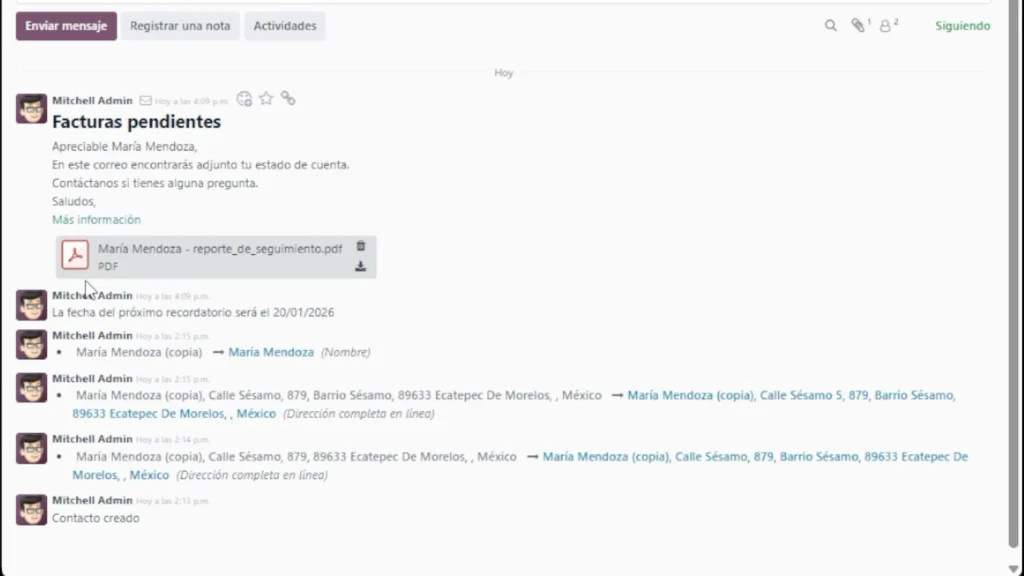
Task: Click Mitchell Admin avatar on Contacto creado
Action: tap(32, 509)
